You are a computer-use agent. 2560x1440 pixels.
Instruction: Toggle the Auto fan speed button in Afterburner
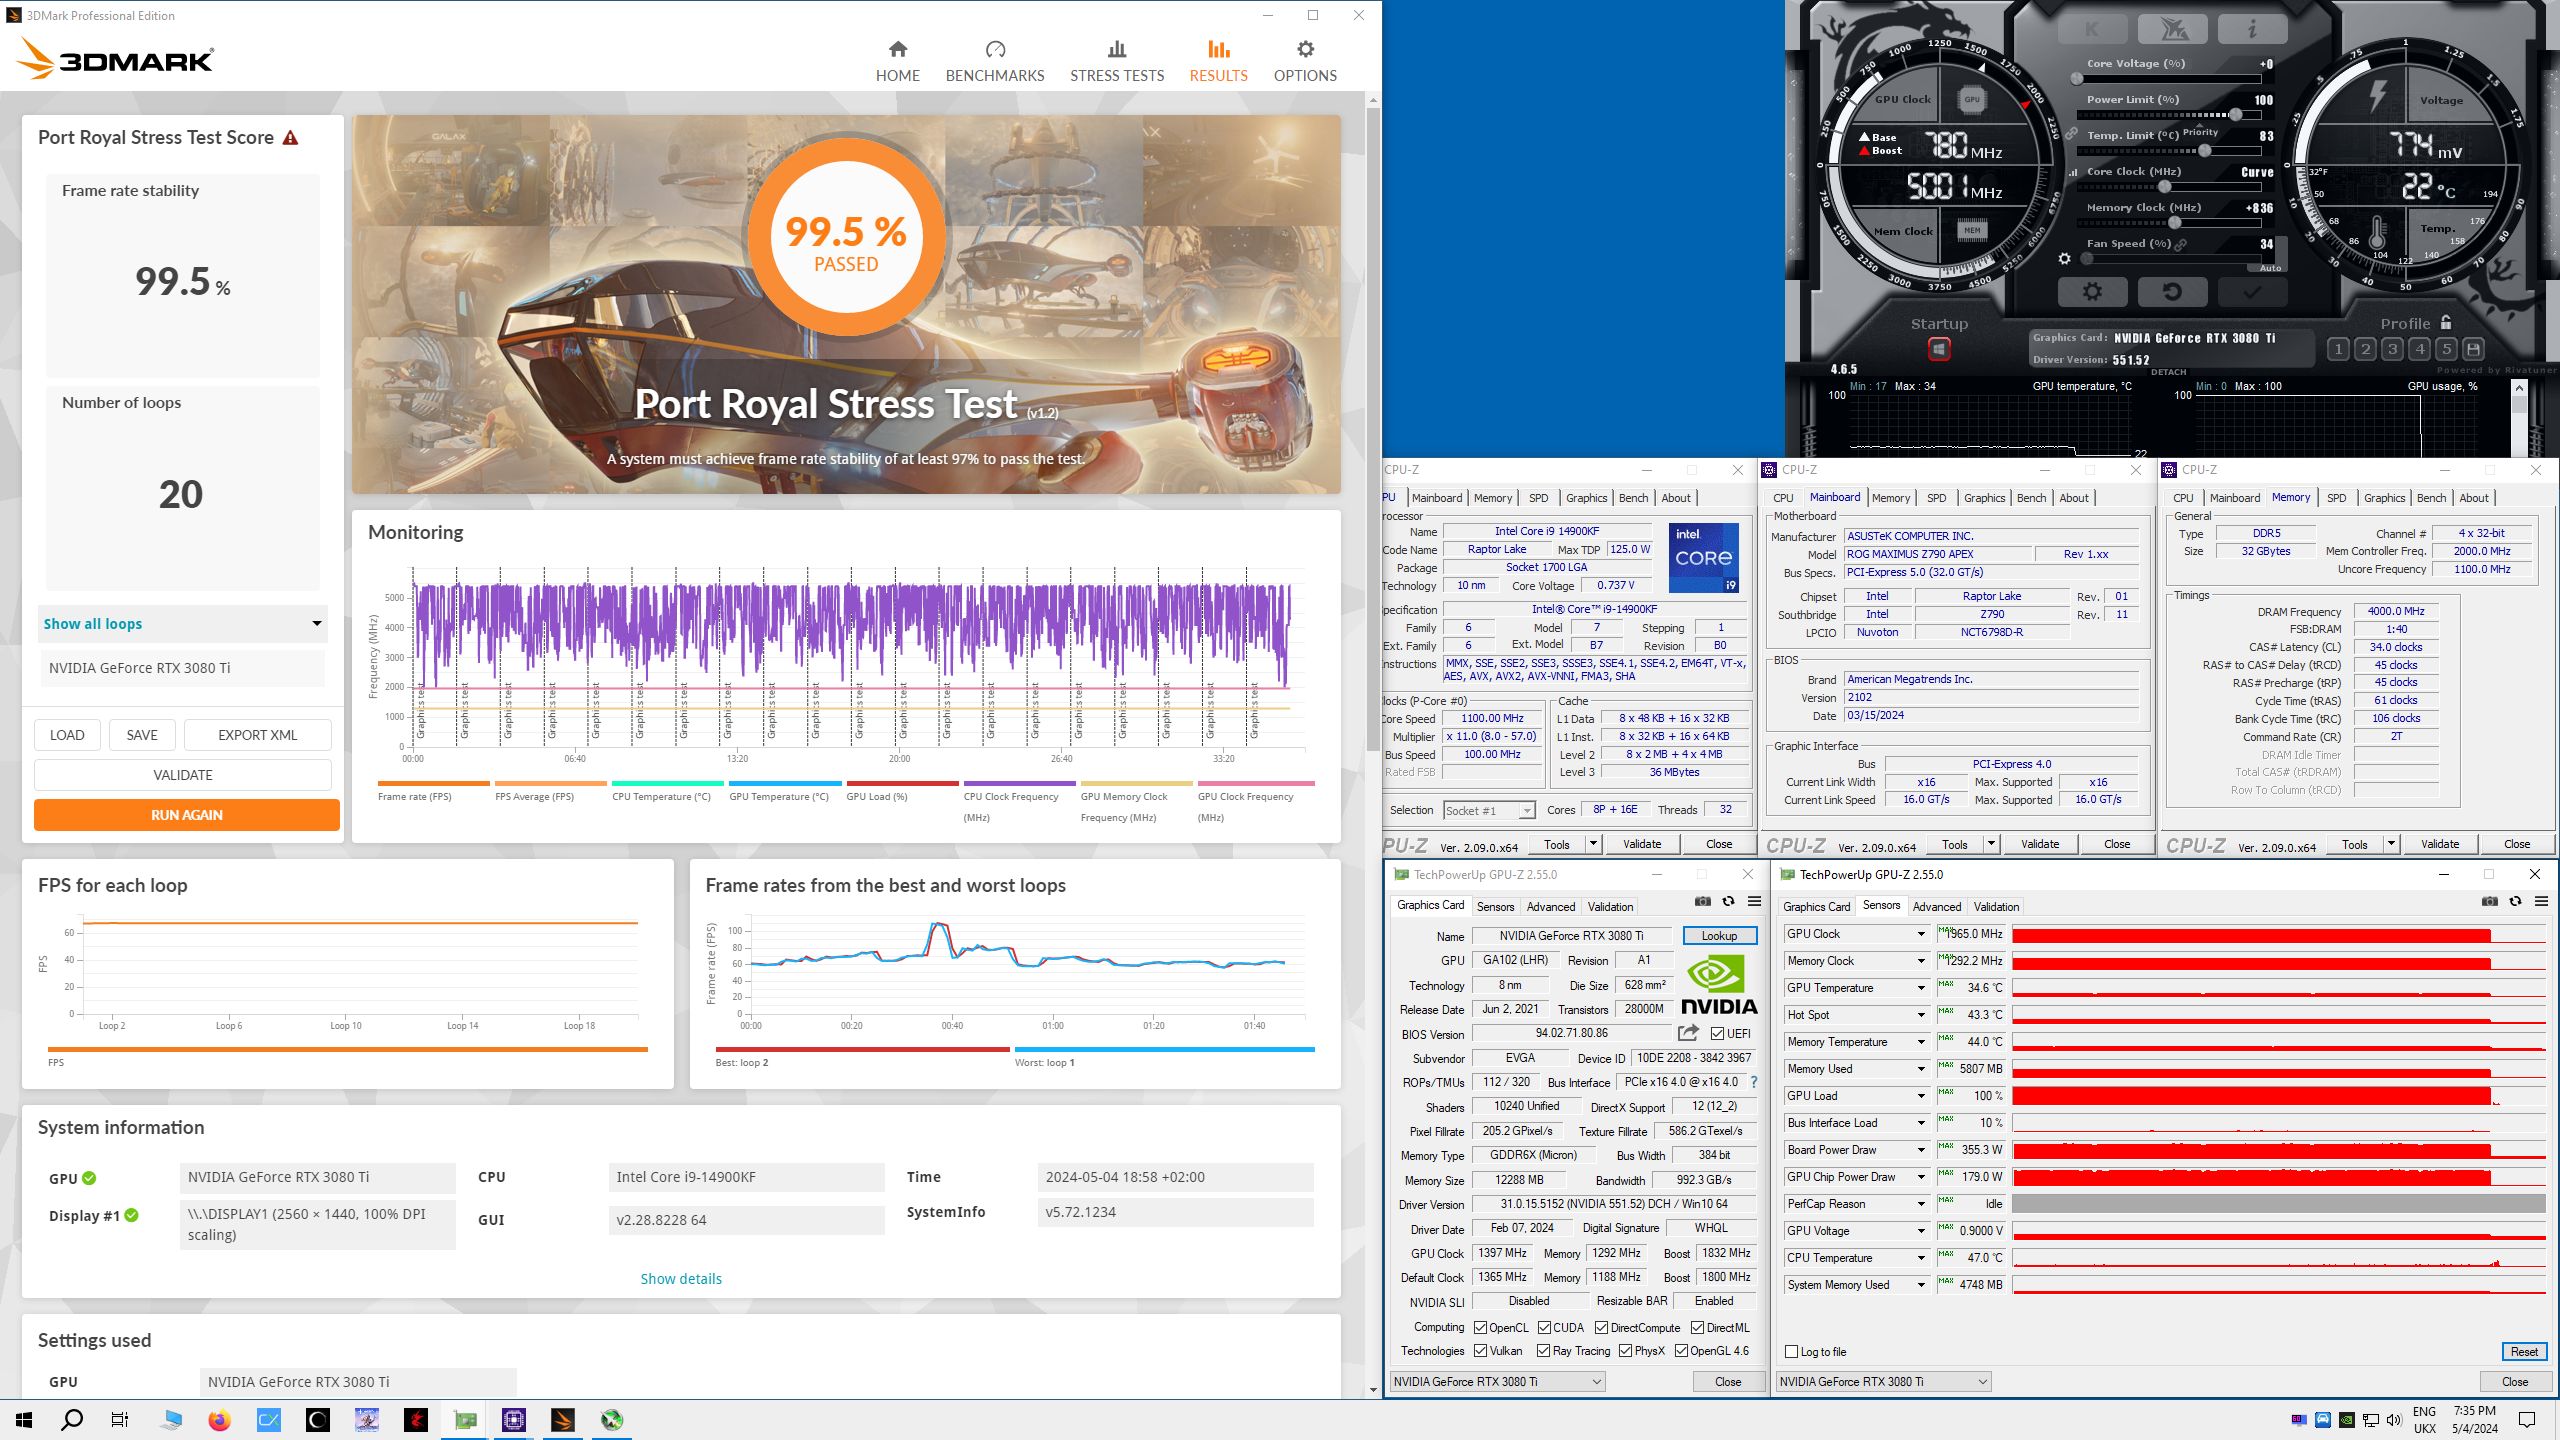(2270, 268)
